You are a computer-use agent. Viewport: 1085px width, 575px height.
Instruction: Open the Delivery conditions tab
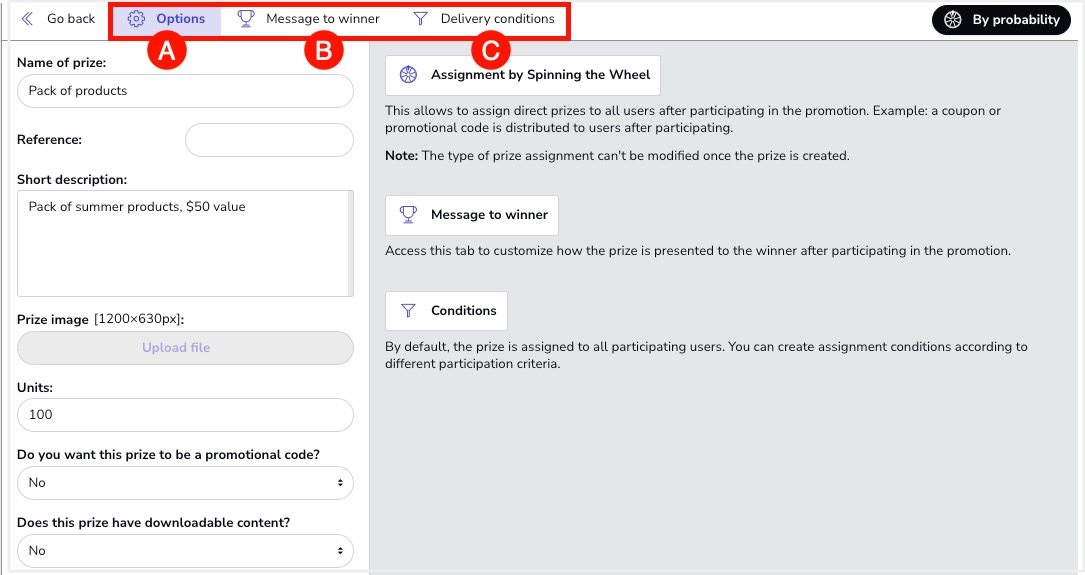[x=497, y=19]
